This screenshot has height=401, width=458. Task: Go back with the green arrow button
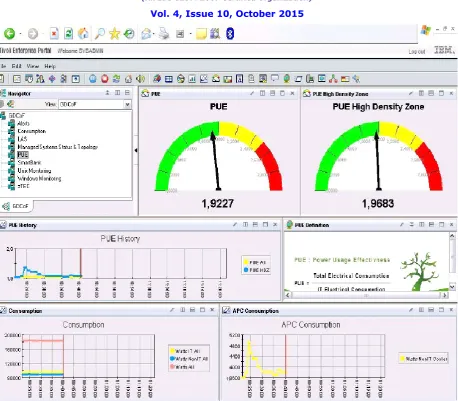click(9, 33)
